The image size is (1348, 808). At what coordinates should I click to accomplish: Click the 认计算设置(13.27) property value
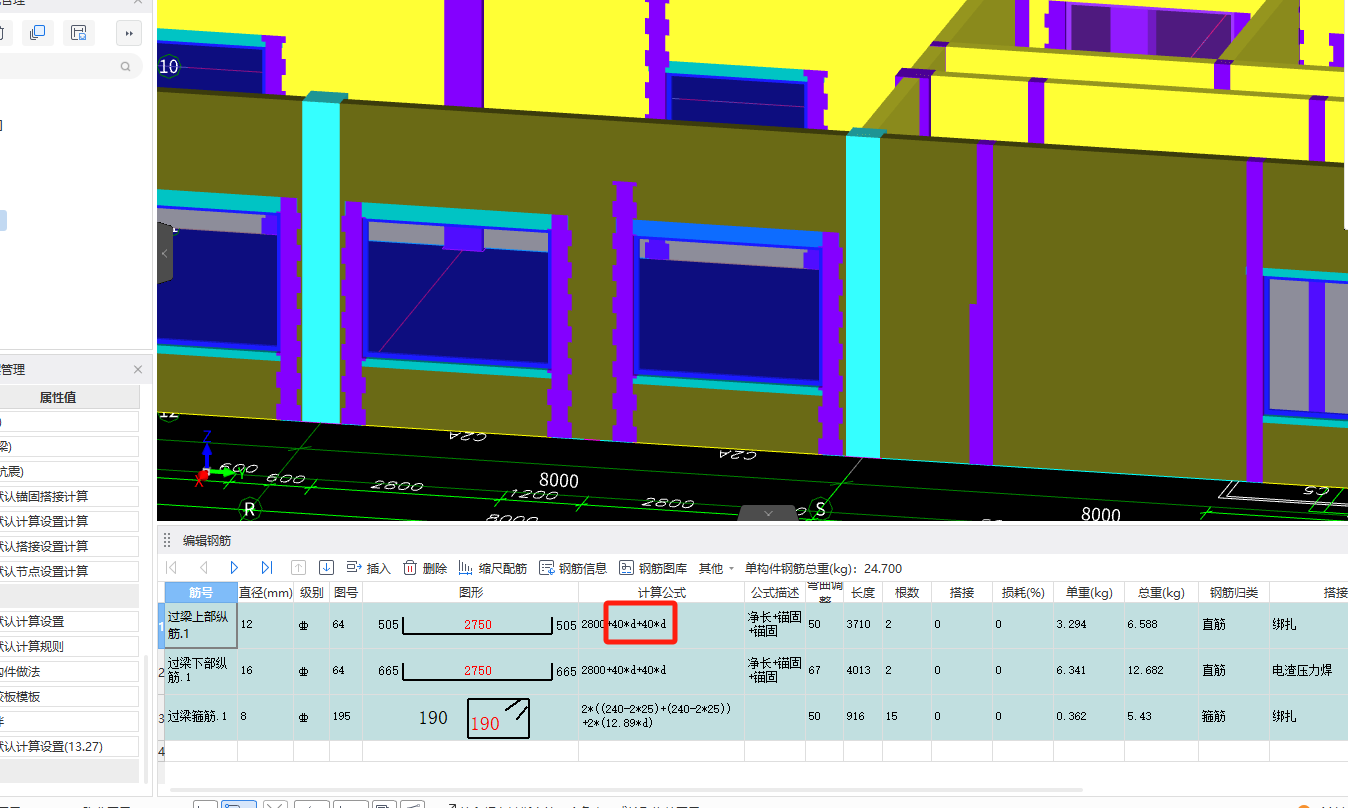click(69, 746)
